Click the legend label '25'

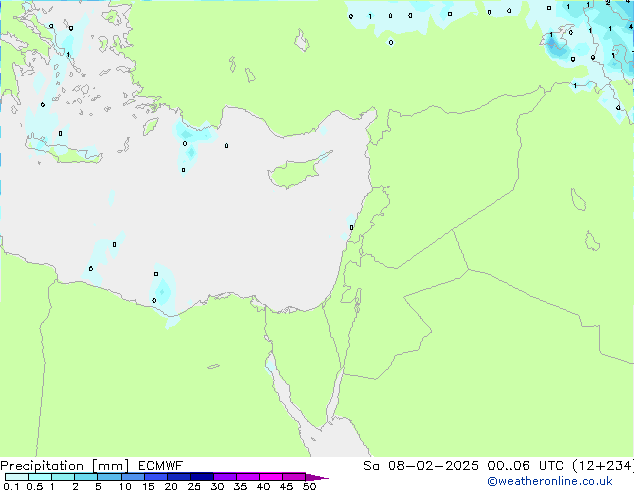194,486
